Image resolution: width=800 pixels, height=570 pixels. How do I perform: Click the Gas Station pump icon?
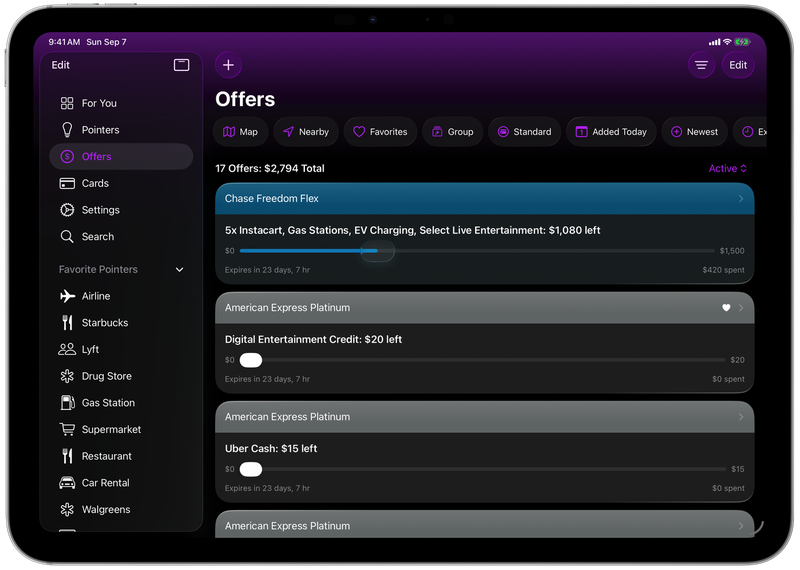point(67,403)
